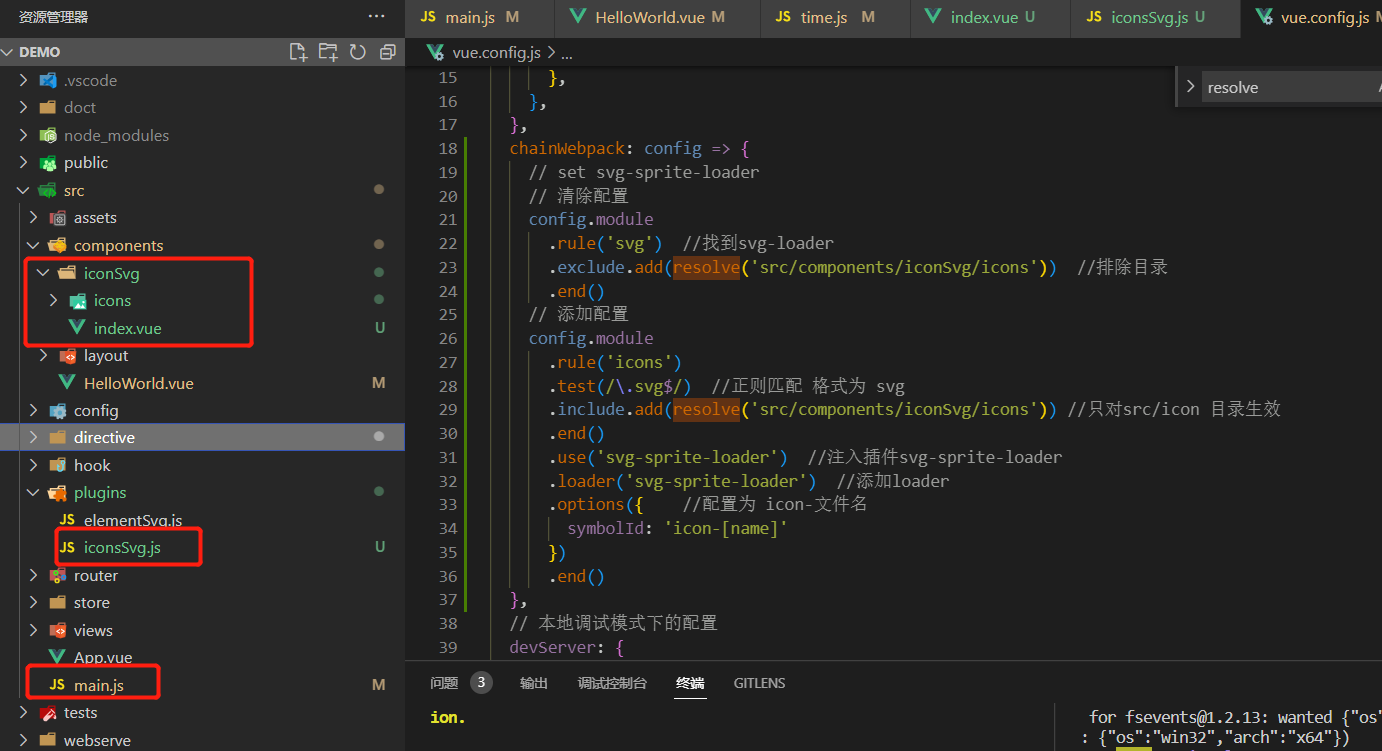Toggle replace mode chevron in find widget
1382x751 pixels.
[x=1190, y=87]
